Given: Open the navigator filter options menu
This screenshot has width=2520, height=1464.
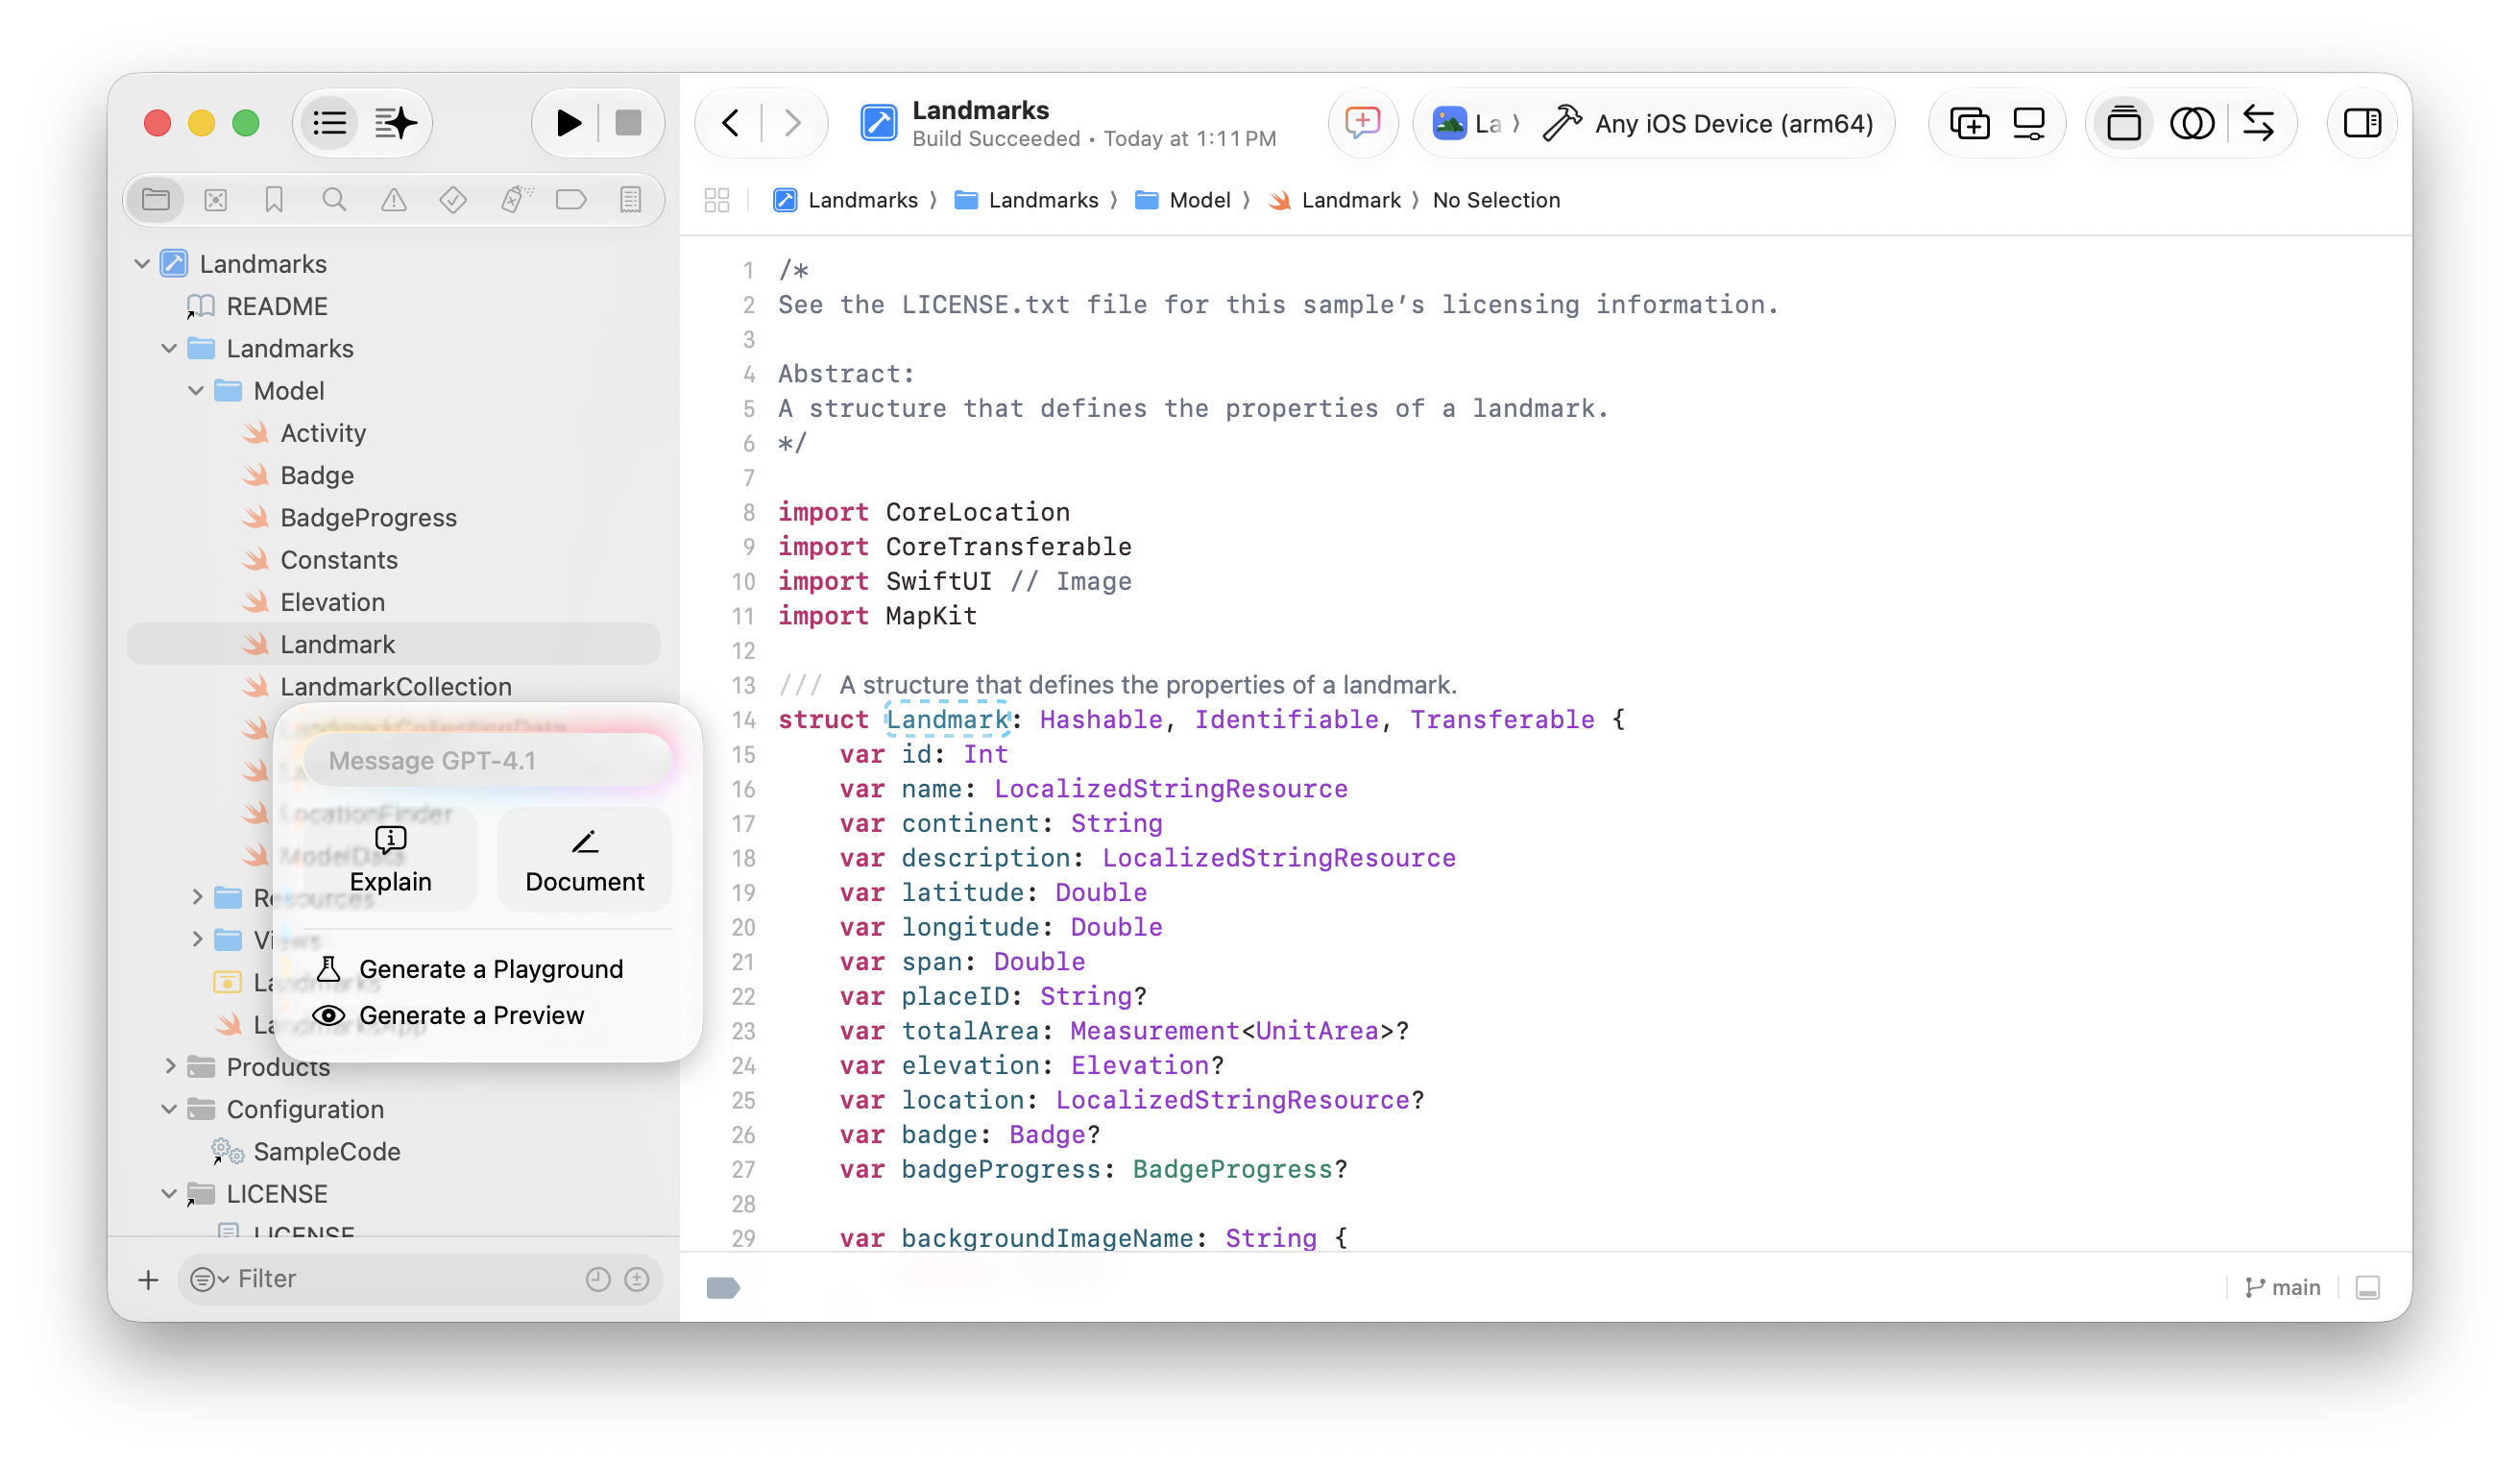Looking at the screenshot, I should click(x=209, y=1279).
